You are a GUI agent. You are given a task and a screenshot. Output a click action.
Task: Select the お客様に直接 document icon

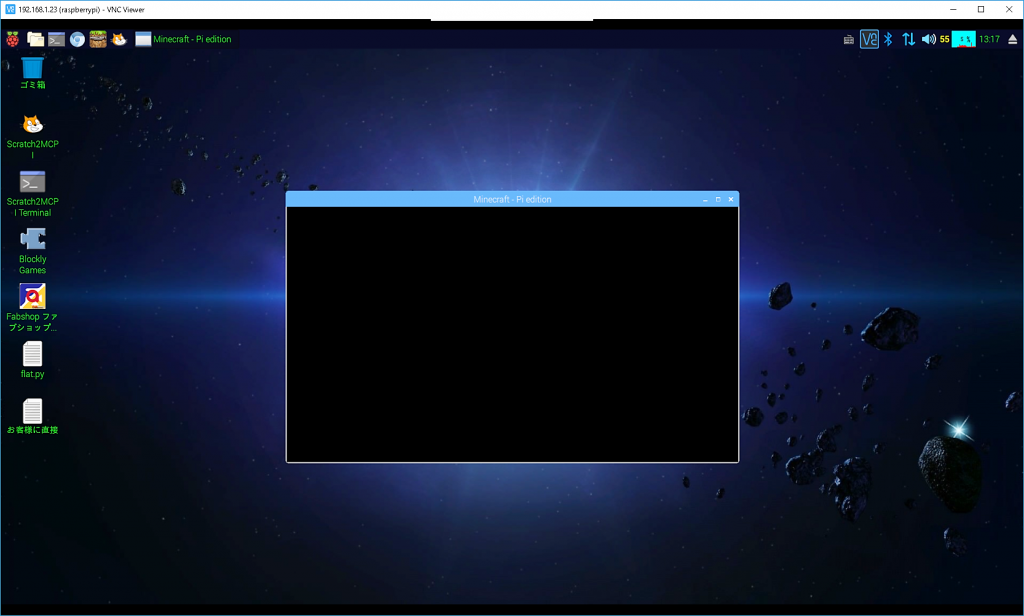point(32,416)
